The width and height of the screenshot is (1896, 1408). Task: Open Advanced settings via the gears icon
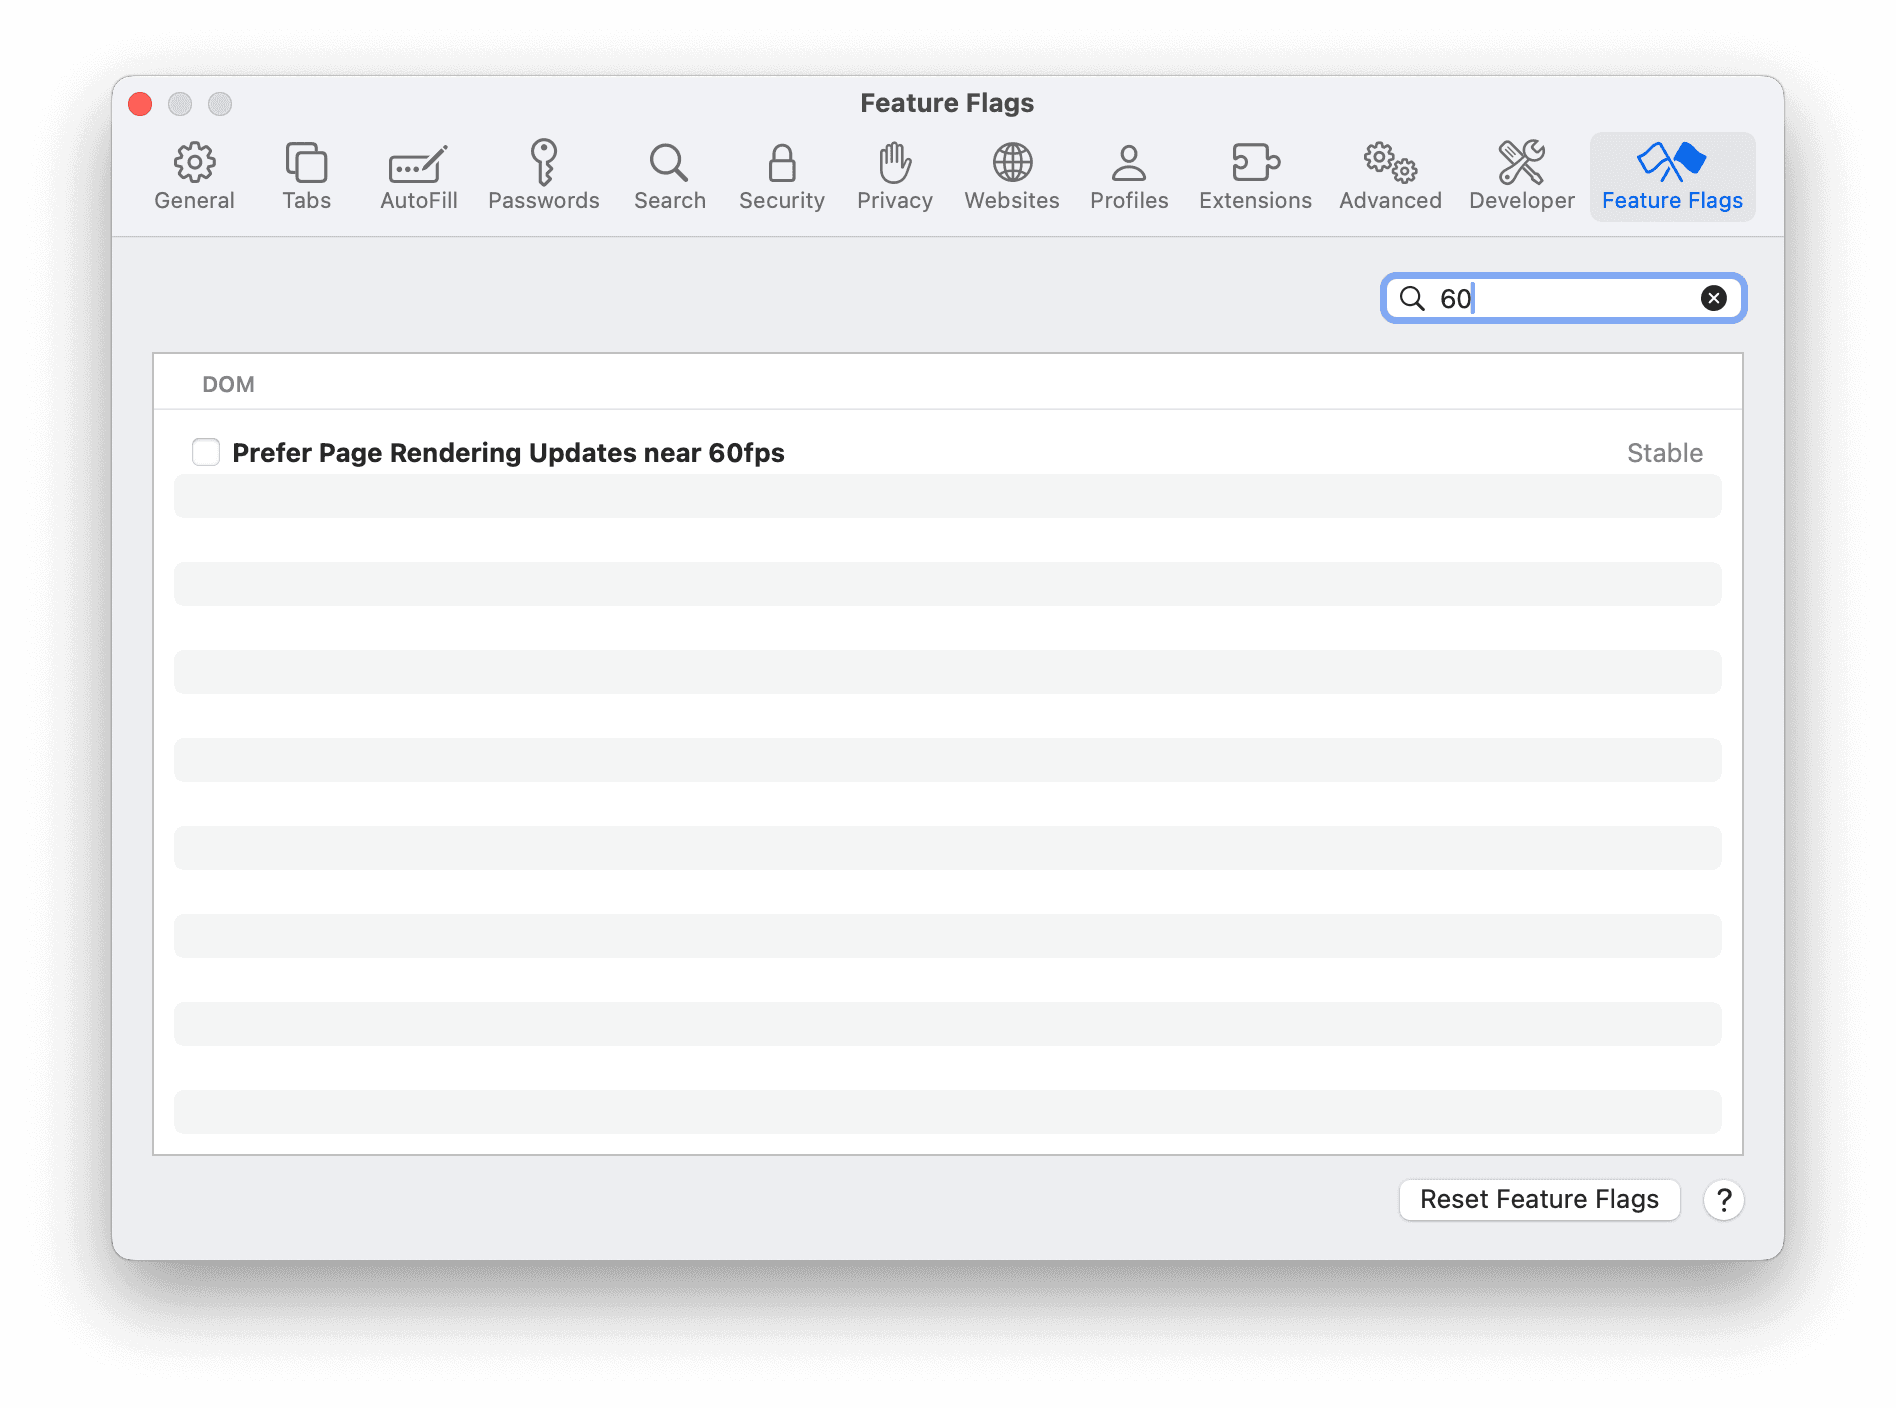[x=1389, y=176]
